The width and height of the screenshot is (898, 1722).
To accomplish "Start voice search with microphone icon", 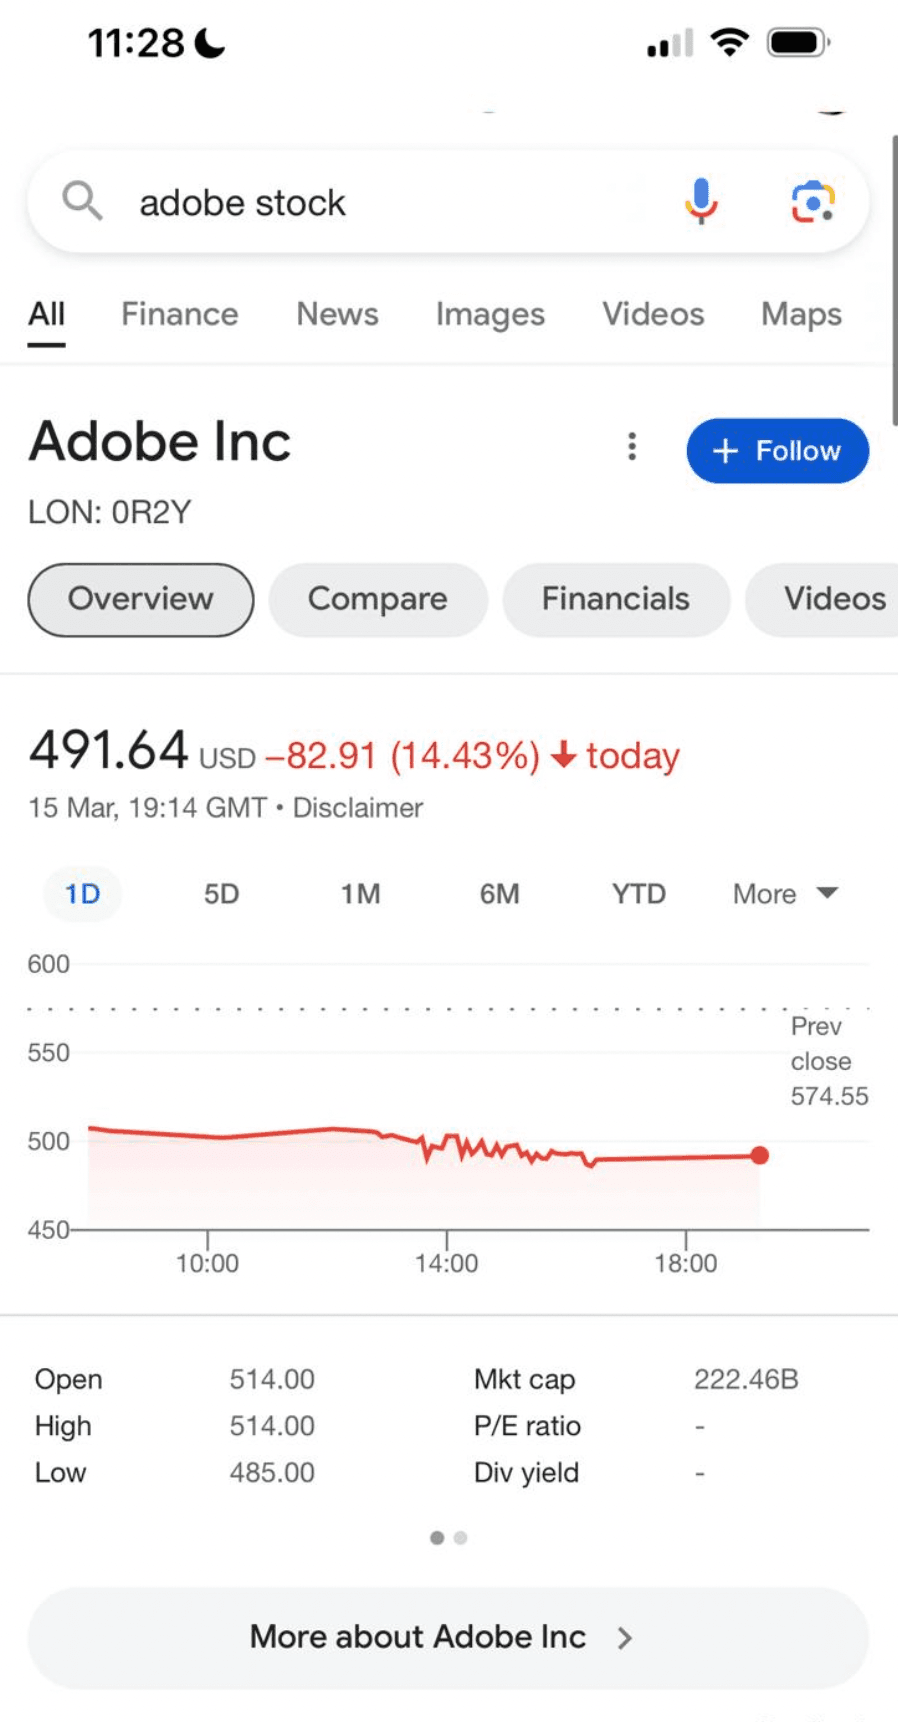I will tap(701, 201).
